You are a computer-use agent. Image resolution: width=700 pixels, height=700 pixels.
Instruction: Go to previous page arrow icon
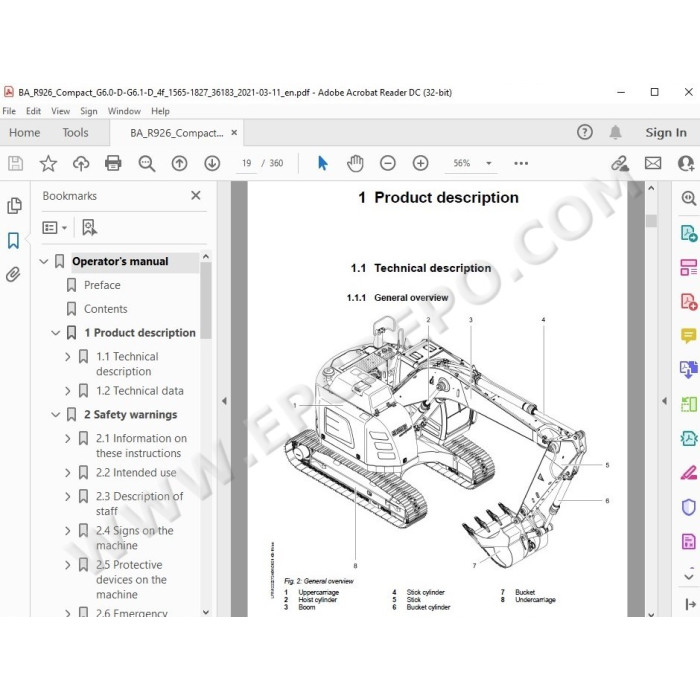pyautogui.click(x=179, y=163)
